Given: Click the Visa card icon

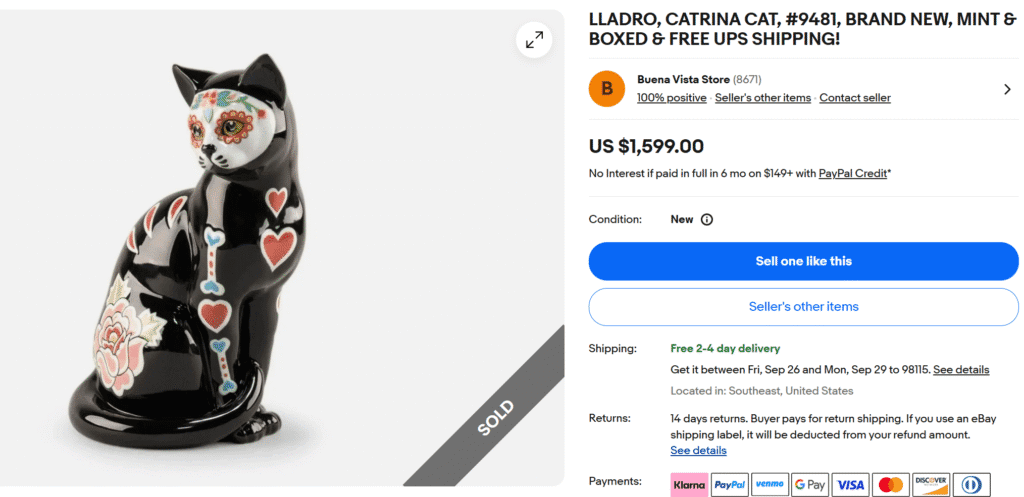Looking at the screenshot, I should 851,485.
